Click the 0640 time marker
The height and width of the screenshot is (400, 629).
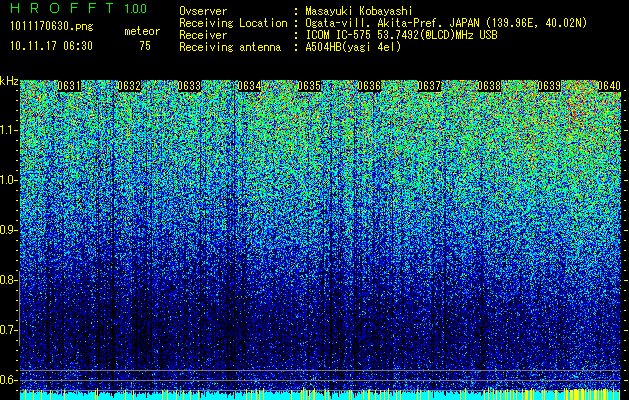[609, 86]
